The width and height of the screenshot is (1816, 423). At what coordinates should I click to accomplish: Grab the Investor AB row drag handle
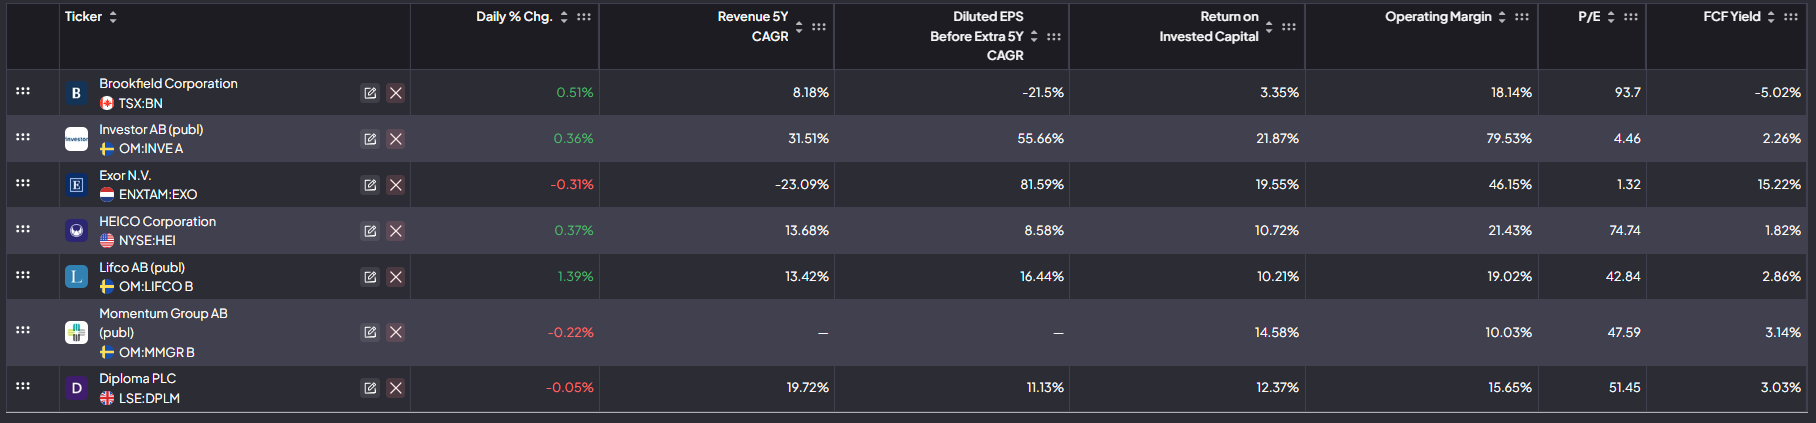(23, 137)
